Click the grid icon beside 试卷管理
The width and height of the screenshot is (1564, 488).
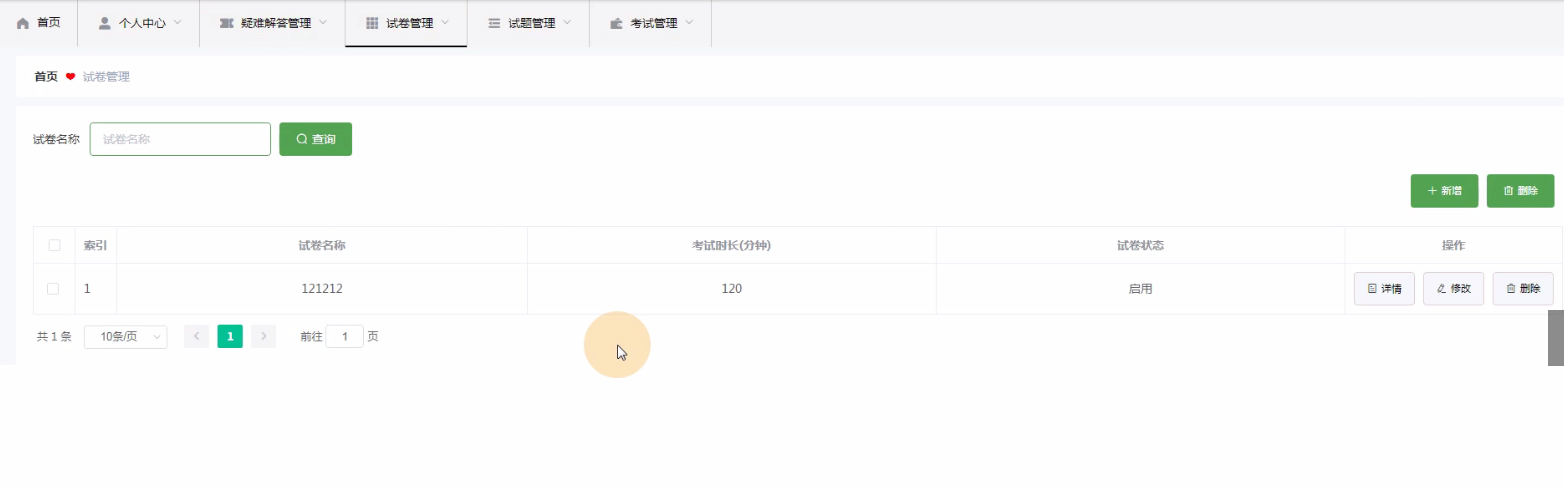[x=372, y=23]
